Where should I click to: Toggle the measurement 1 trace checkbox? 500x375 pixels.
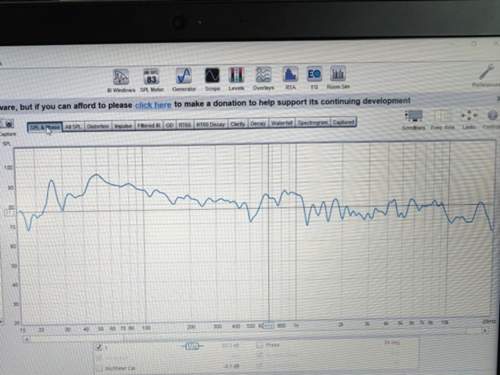point(99,347)
